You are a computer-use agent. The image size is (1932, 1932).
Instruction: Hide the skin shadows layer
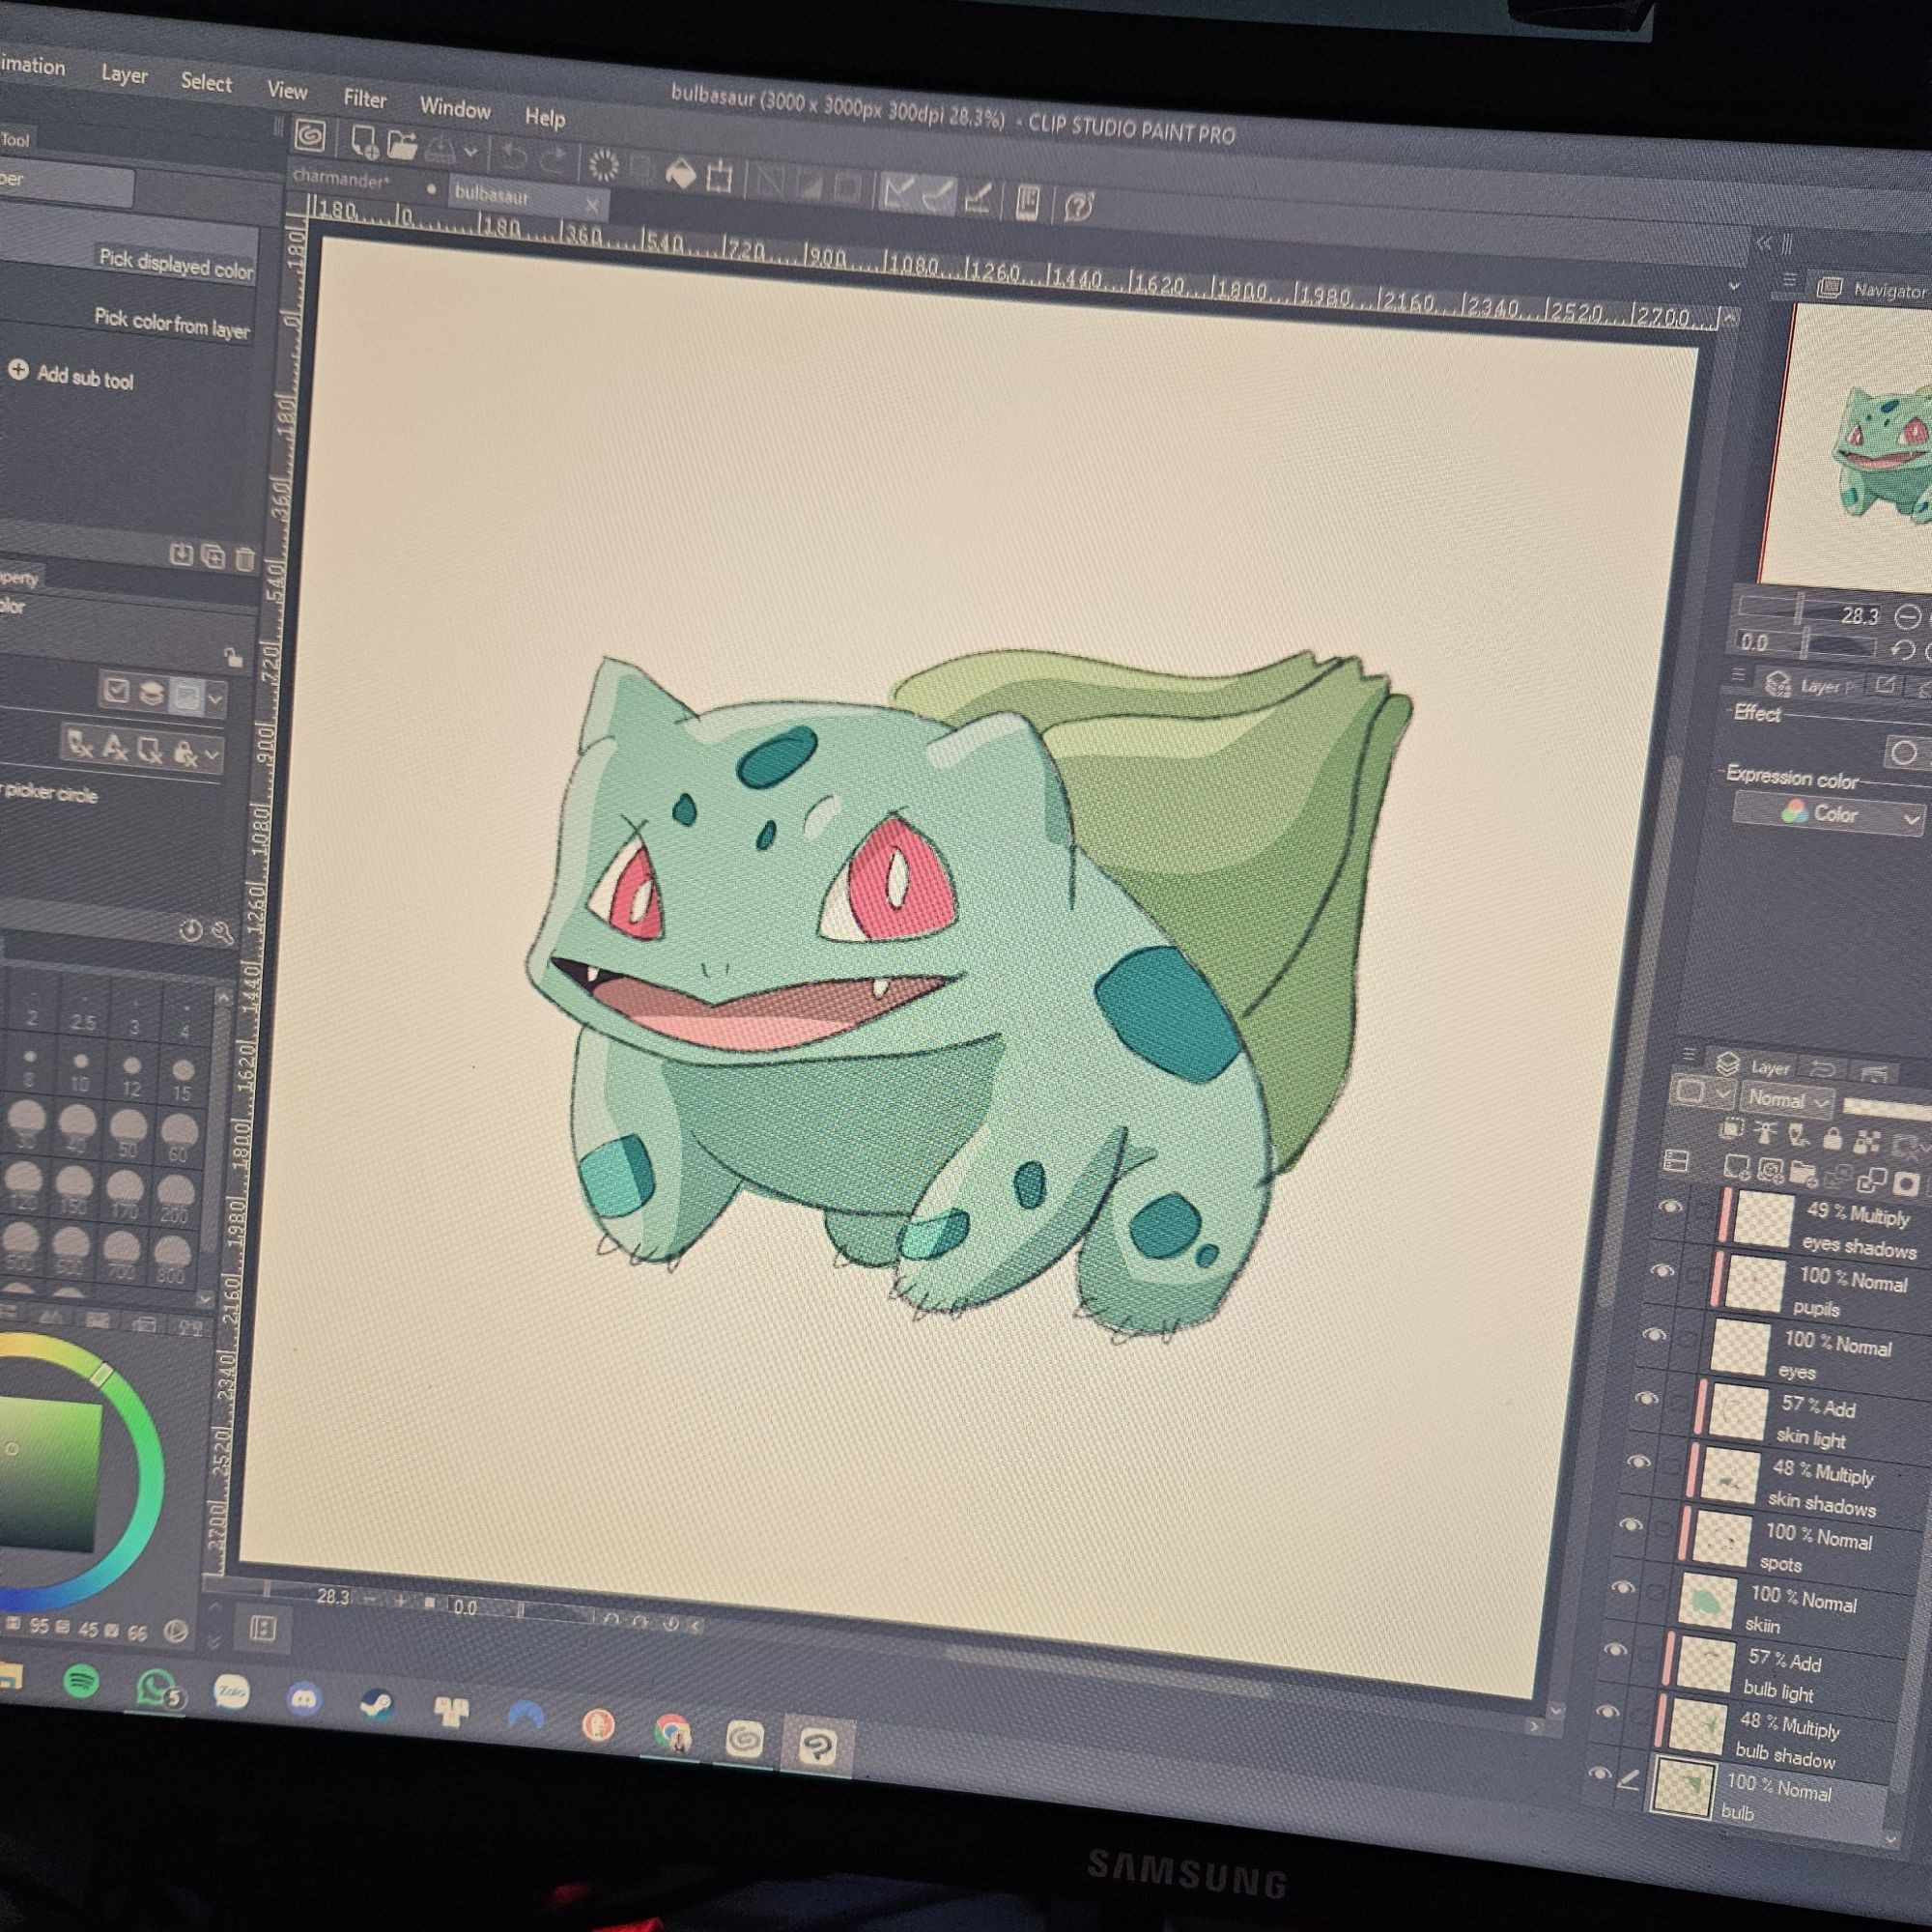pyautogui.click(x=1638, y=1462)
